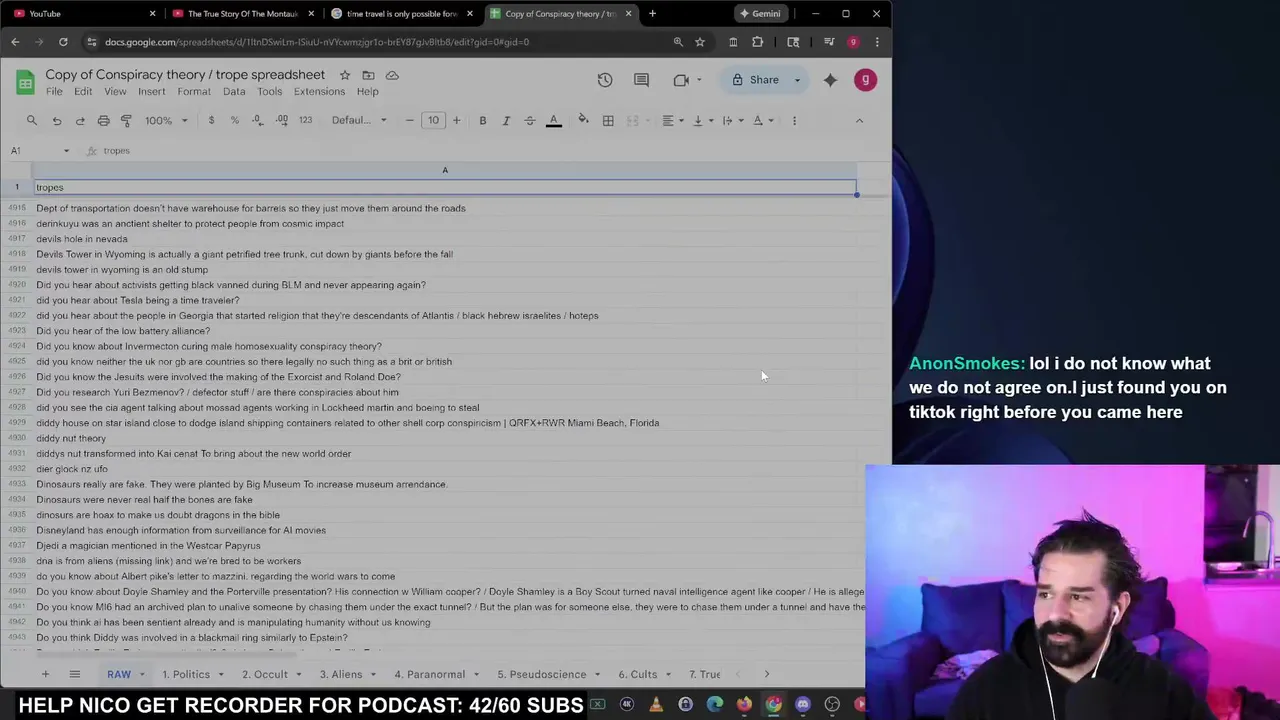Activate the paint format tool
Viewport: 1280px width, 720px height.
pos(126,120)
